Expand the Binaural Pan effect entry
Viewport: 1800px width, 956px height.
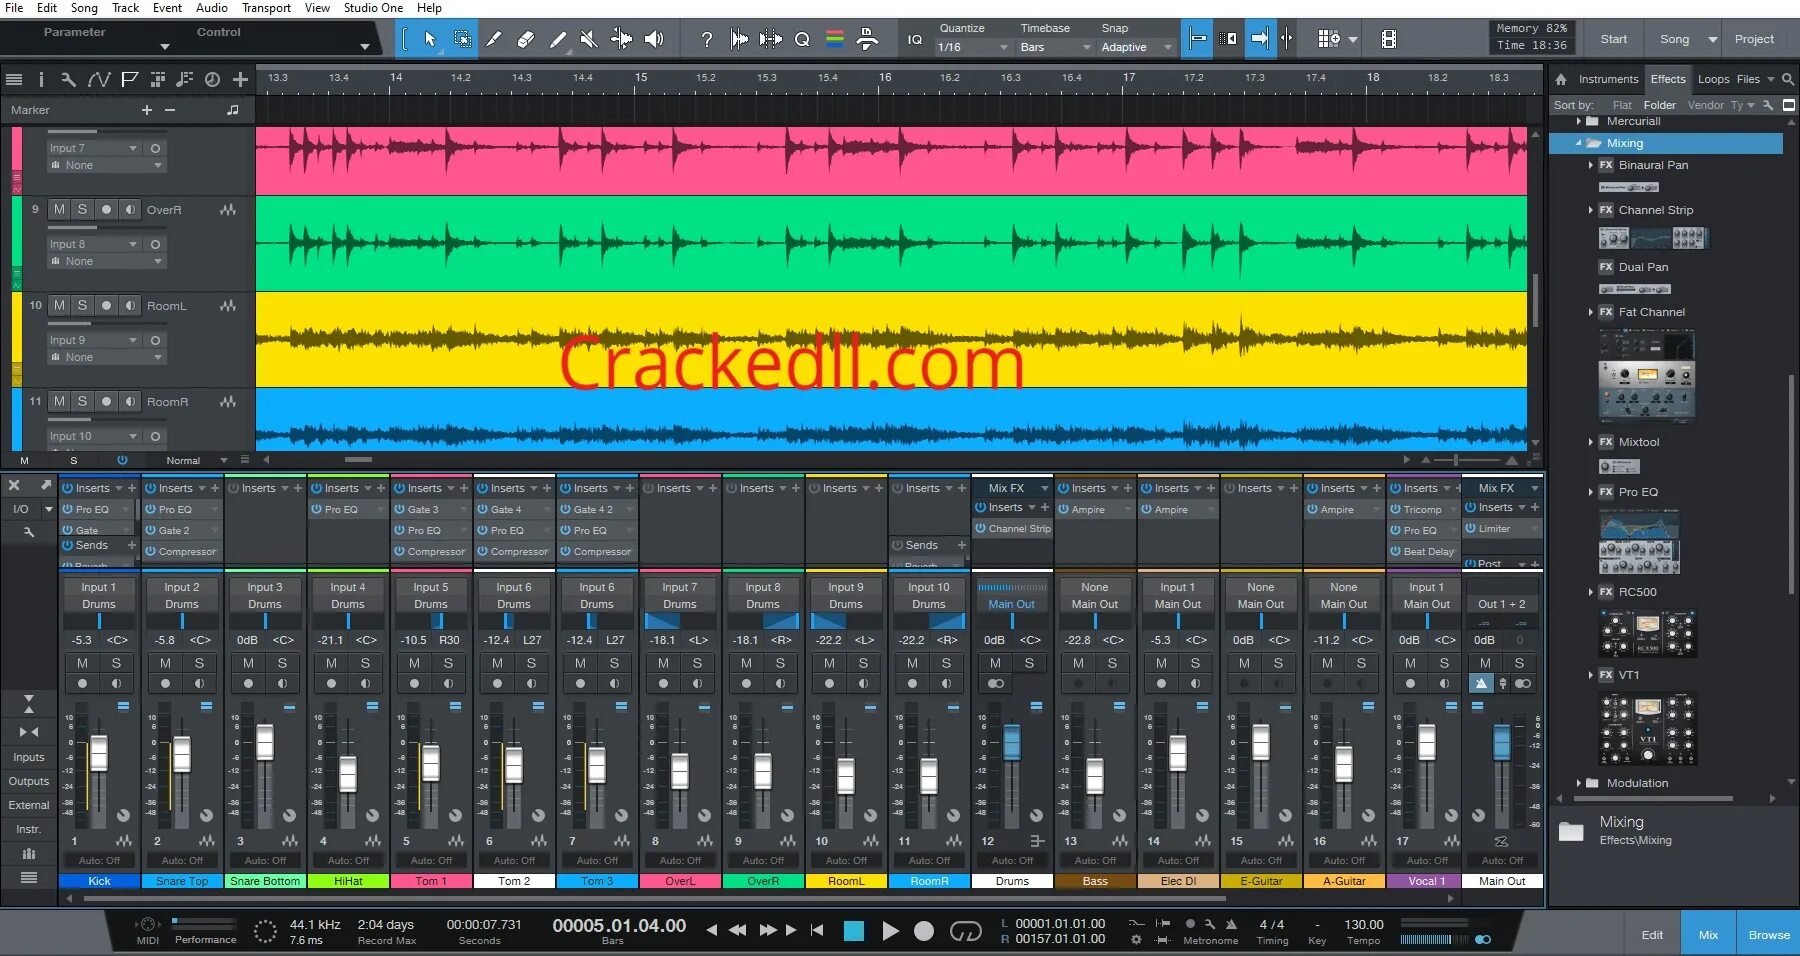[x=1591, y=165]
